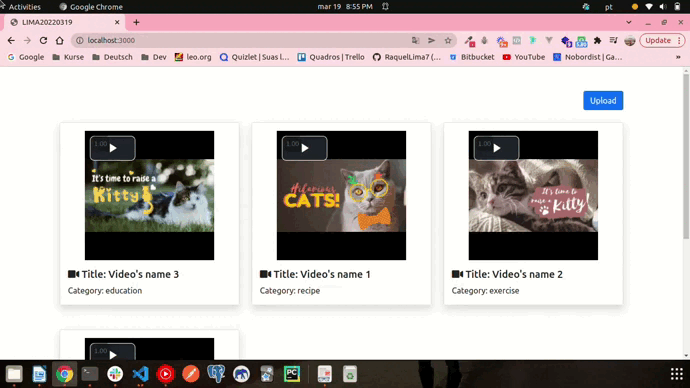690x388 pixels.
Task: Open the YouTube bookmark
Action: 524,57
